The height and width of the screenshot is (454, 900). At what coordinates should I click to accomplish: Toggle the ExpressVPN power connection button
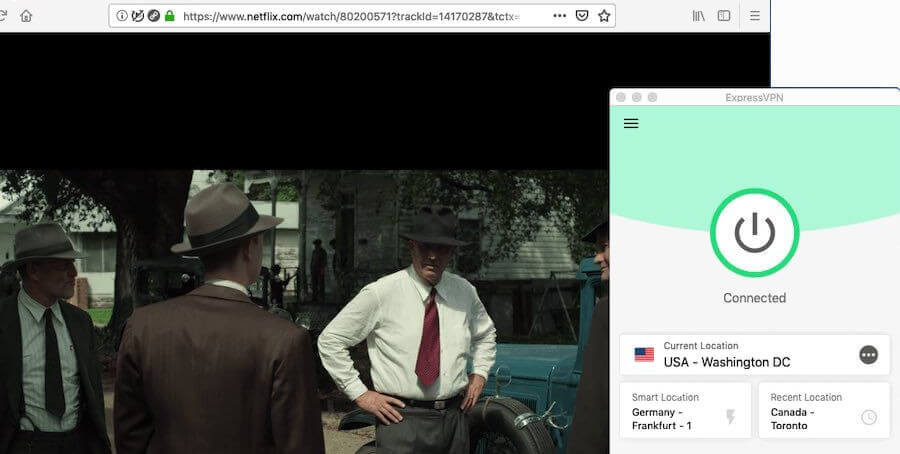(754, 232)
